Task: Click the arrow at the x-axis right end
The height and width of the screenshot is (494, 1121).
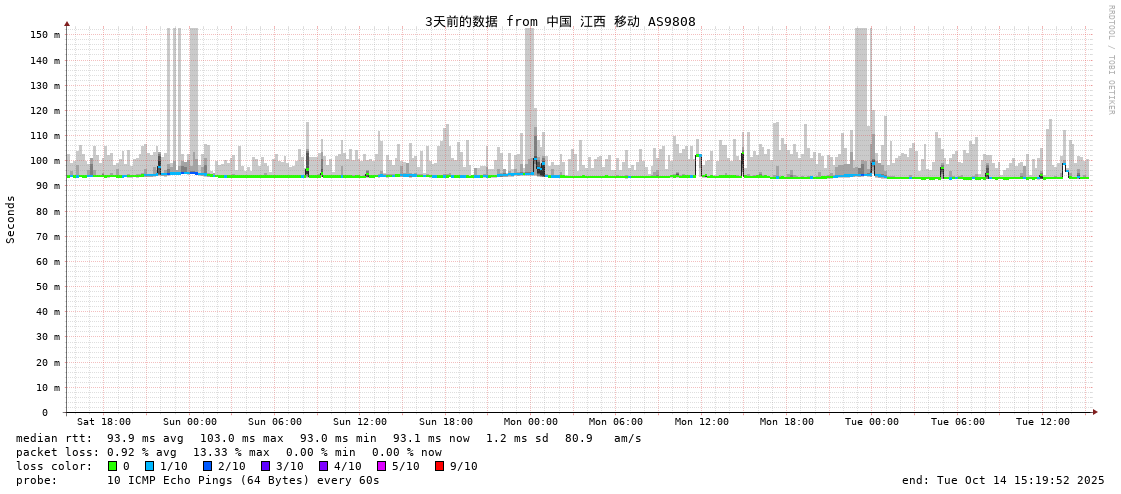Action: pyautogui.click(x=1095, y=412)
